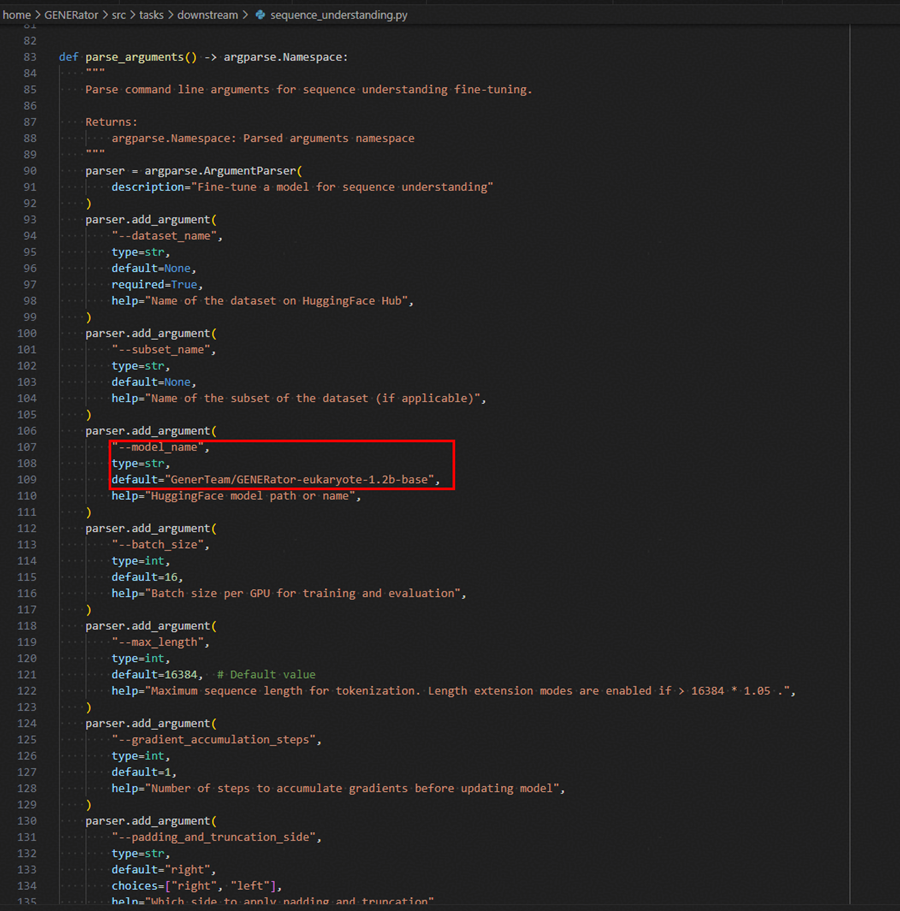Image resolution: width=900 pixels, height=911 pixels.
Task: Click the "--dataset_name" string
Action: 164,236
